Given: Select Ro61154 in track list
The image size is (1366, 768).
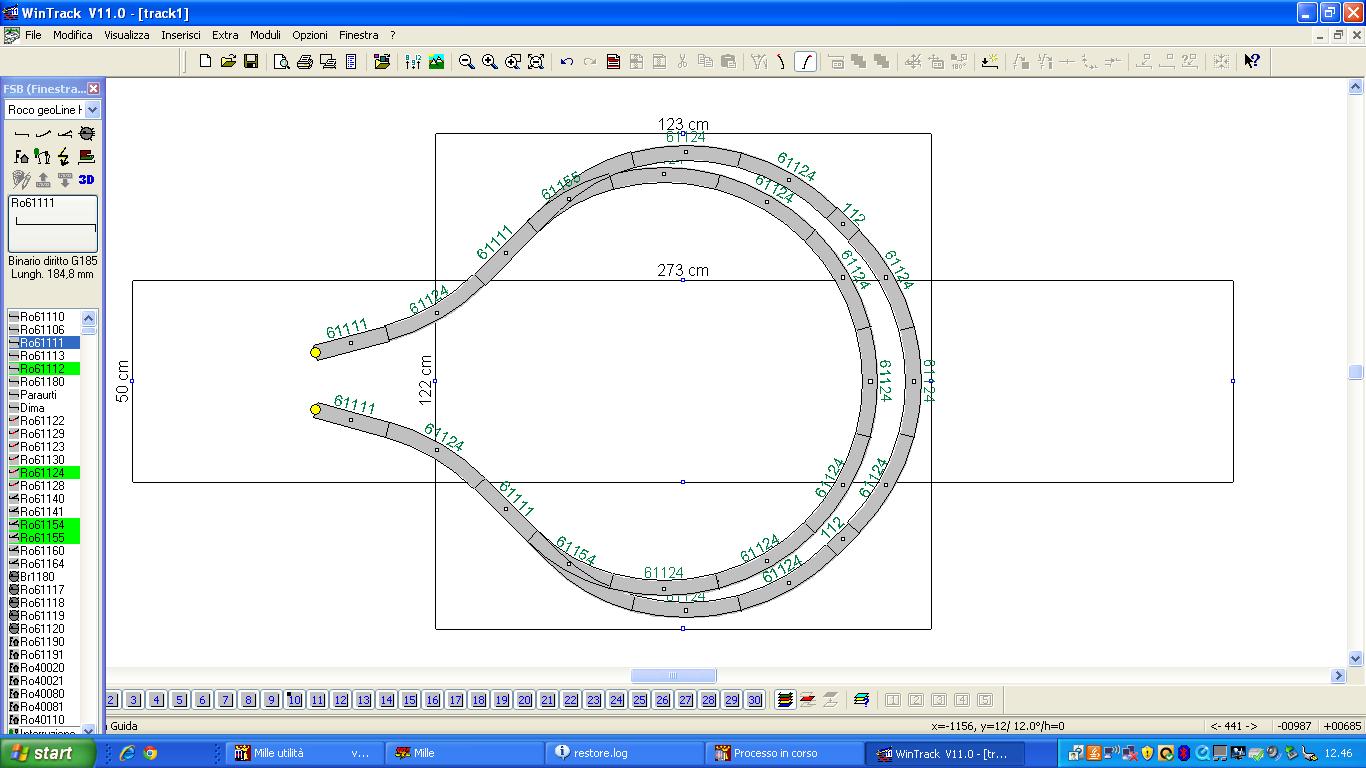Looking at the screenshot, I should coord(43,525).
